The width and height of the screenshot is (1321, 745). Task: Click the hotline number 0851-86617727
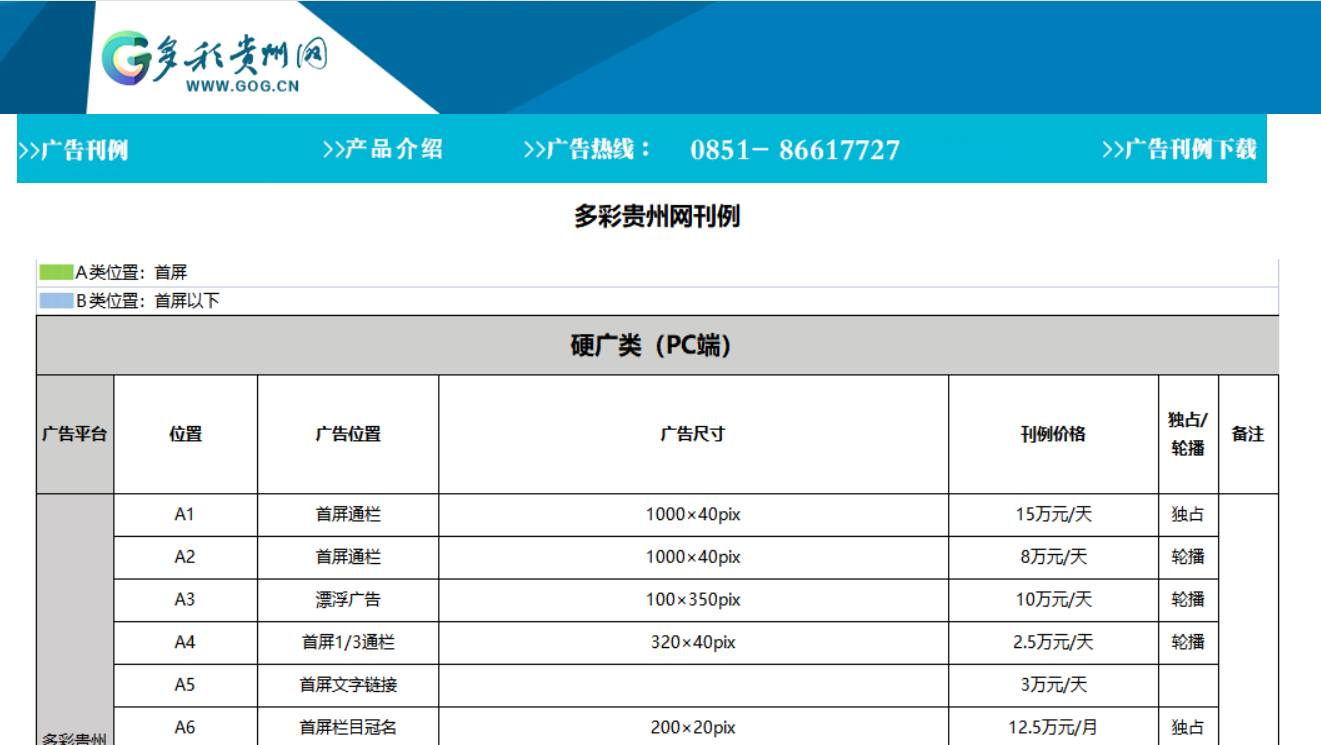[x=795, y=148]
